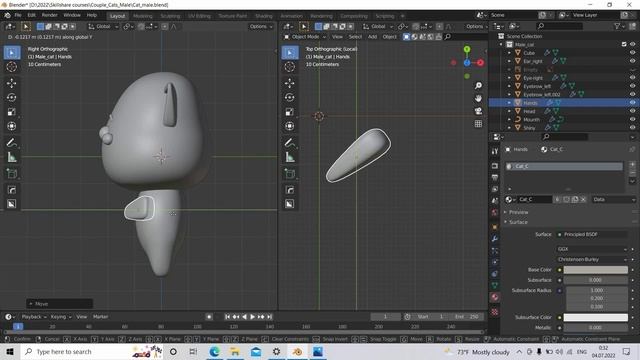Choose the Scale tool in the right viewport

click(290, 112)
